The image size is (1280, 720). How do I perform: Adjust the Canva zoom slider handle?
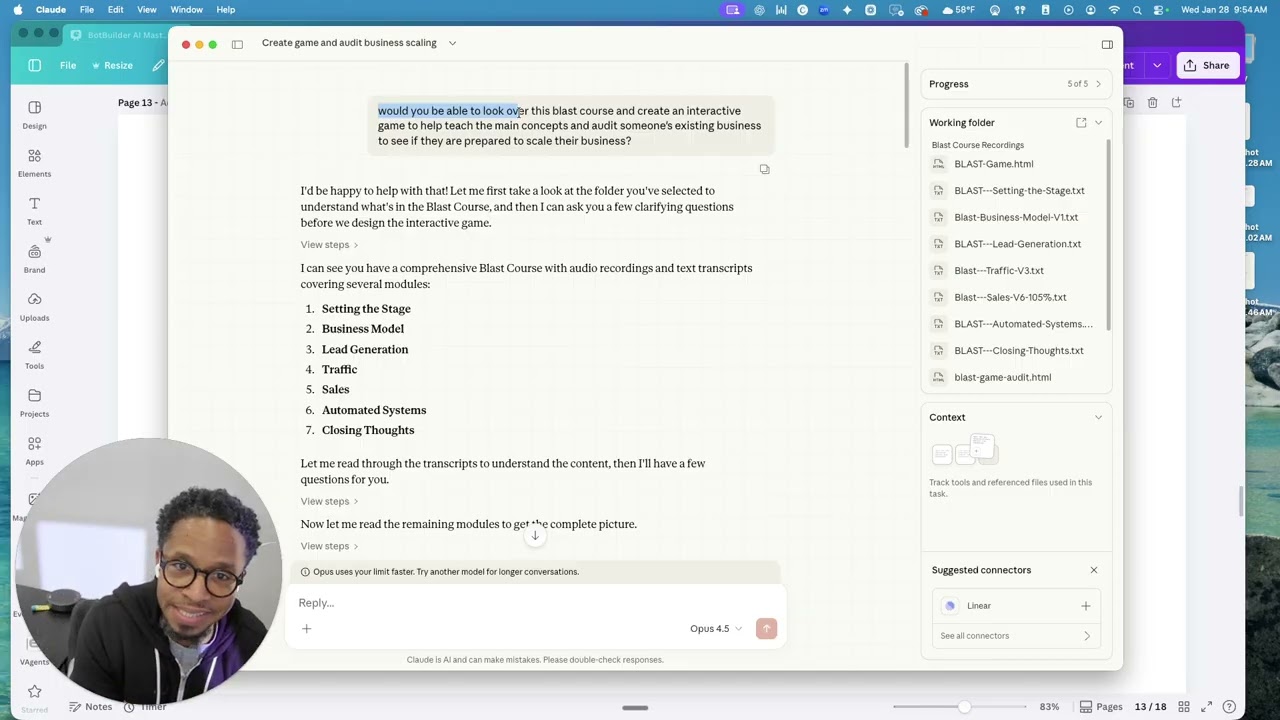point(964,707)
